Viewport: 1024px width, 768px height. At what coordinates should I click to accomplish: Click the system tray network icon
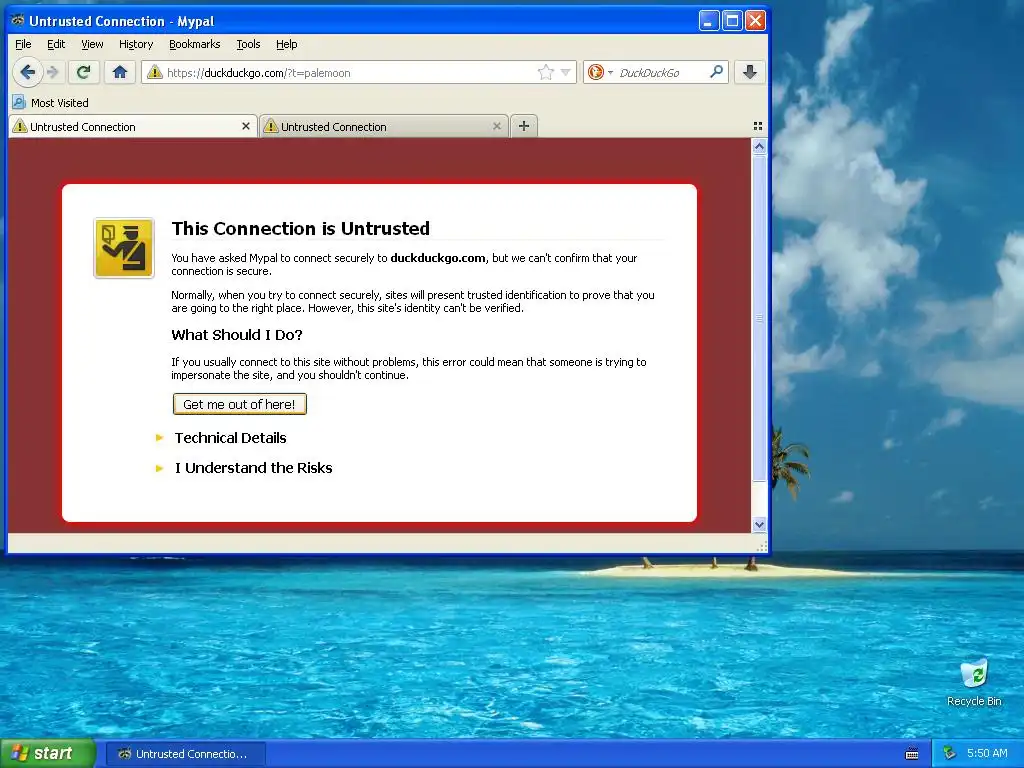coord(950,753)
